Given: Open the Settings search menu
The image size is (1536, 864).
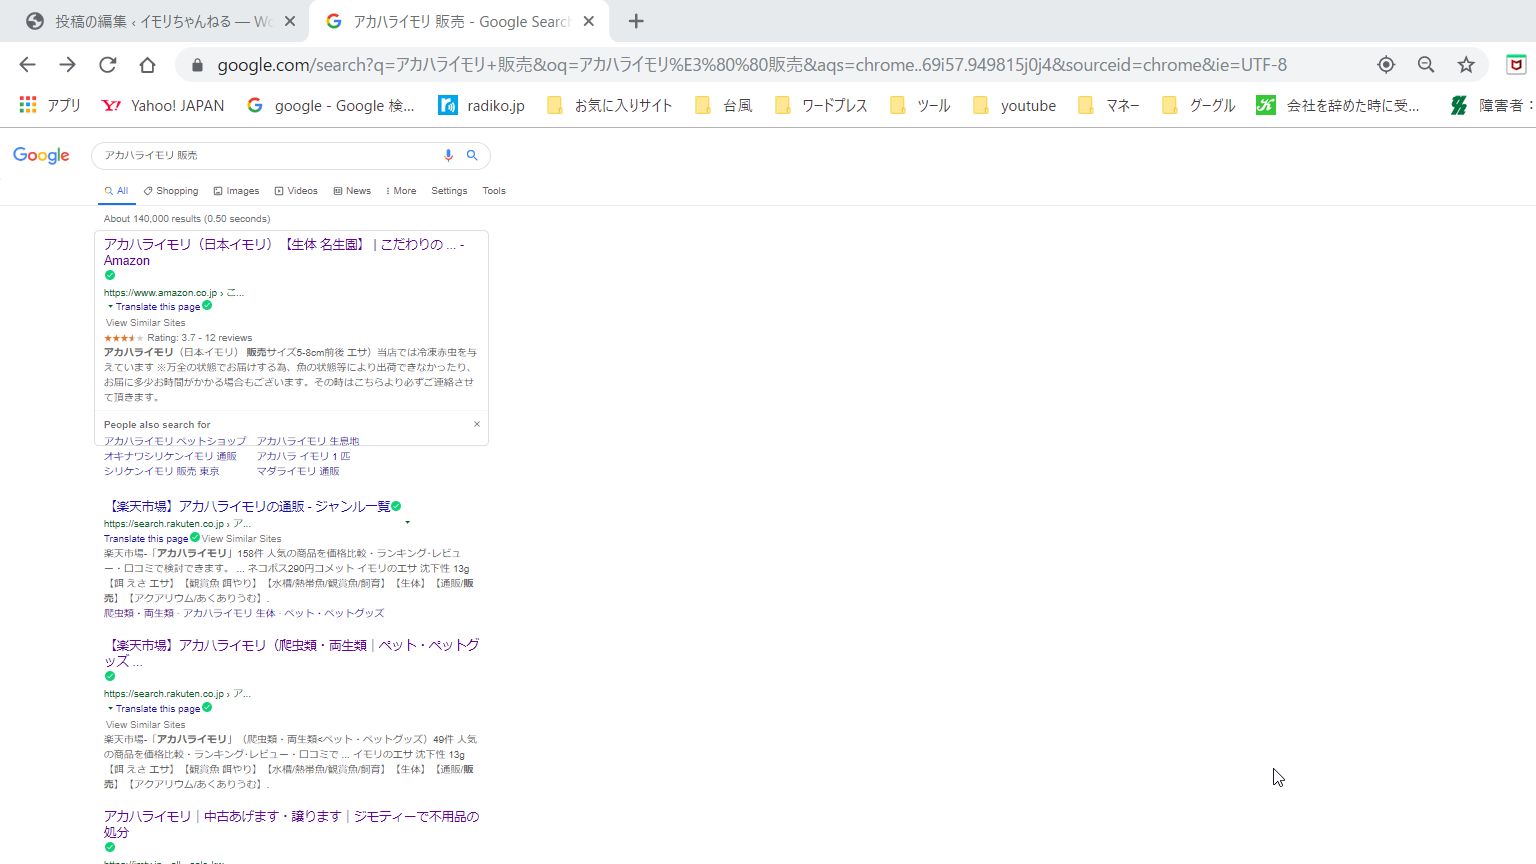Looking at the screenshot, I should click(449, 191).
